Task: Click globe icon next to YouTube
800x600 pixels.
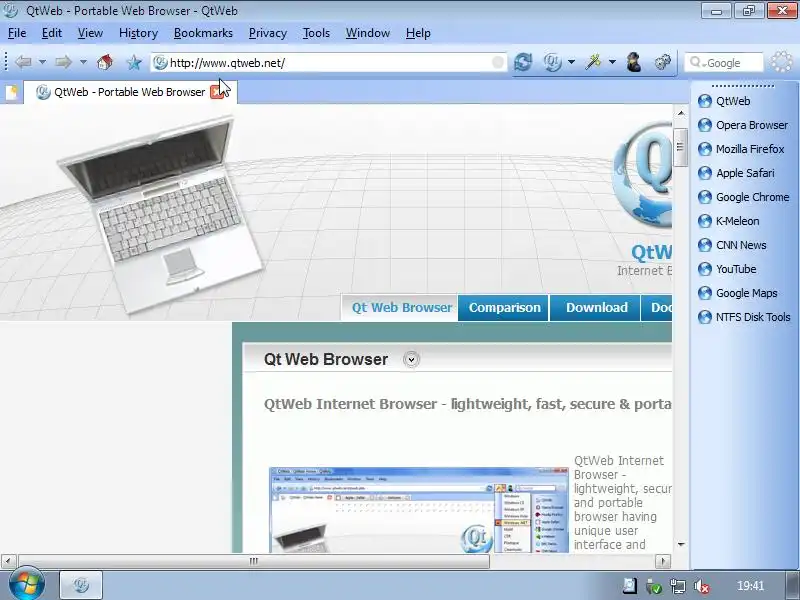Action: click(705, 269)
